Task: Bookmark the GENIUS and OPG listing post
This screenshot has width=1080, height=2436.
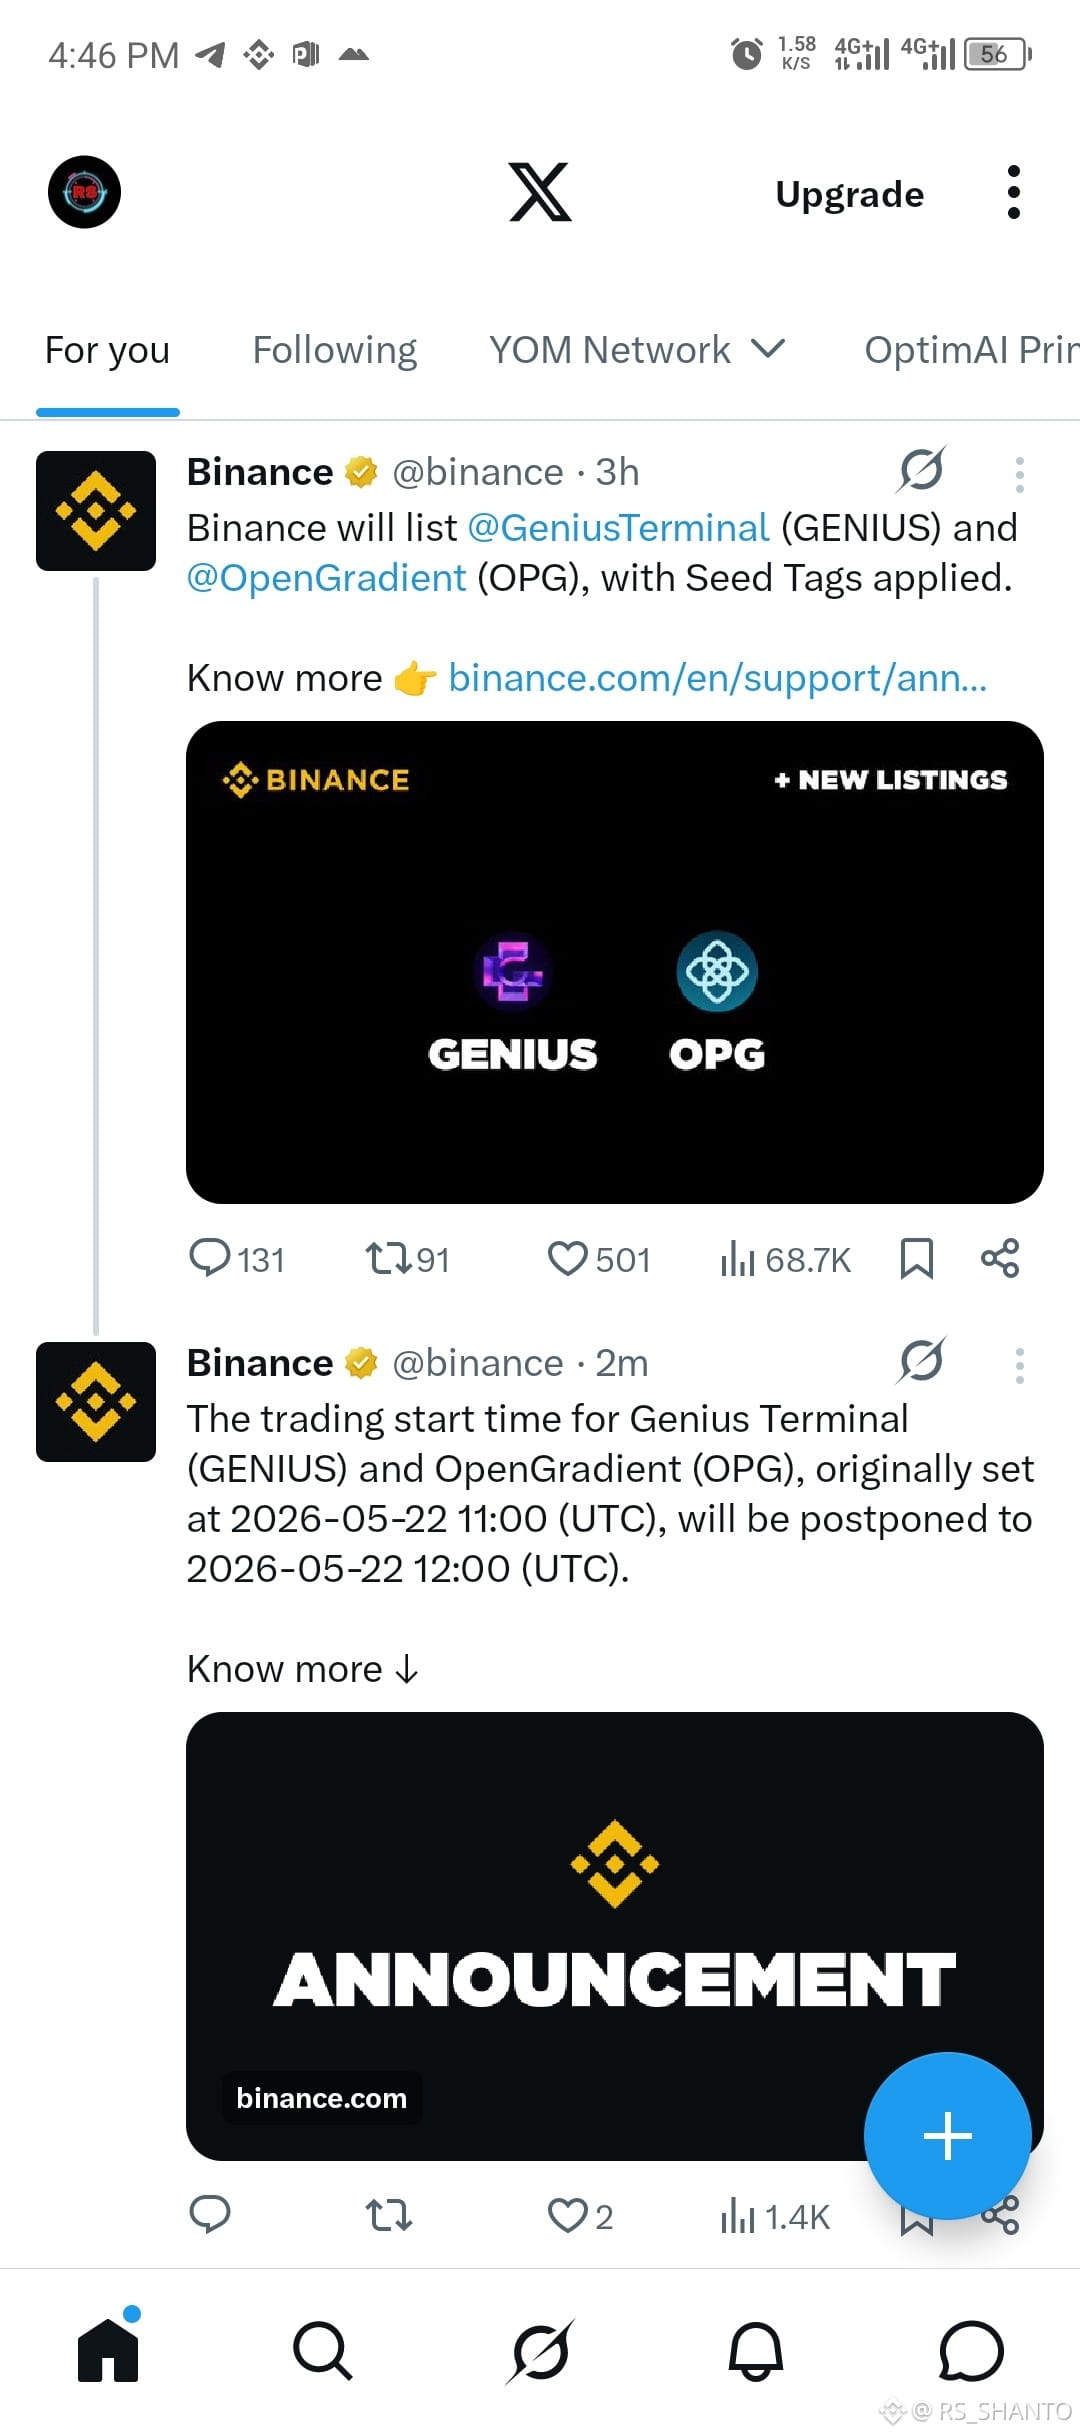Action: pyautogui.click(x=916, y=1259)
